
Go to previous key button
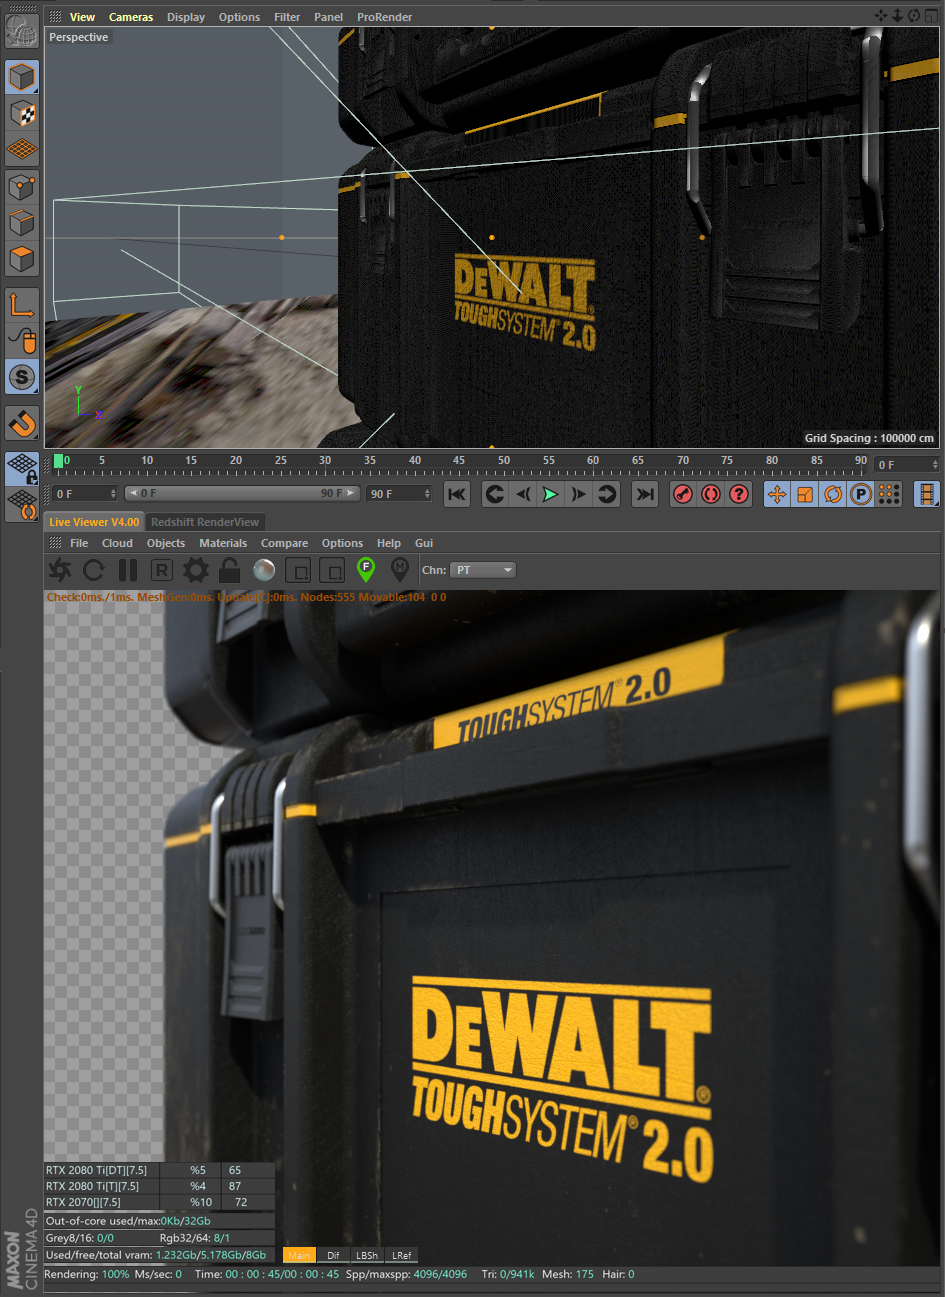pyautogui.click(x=495, y=494)
